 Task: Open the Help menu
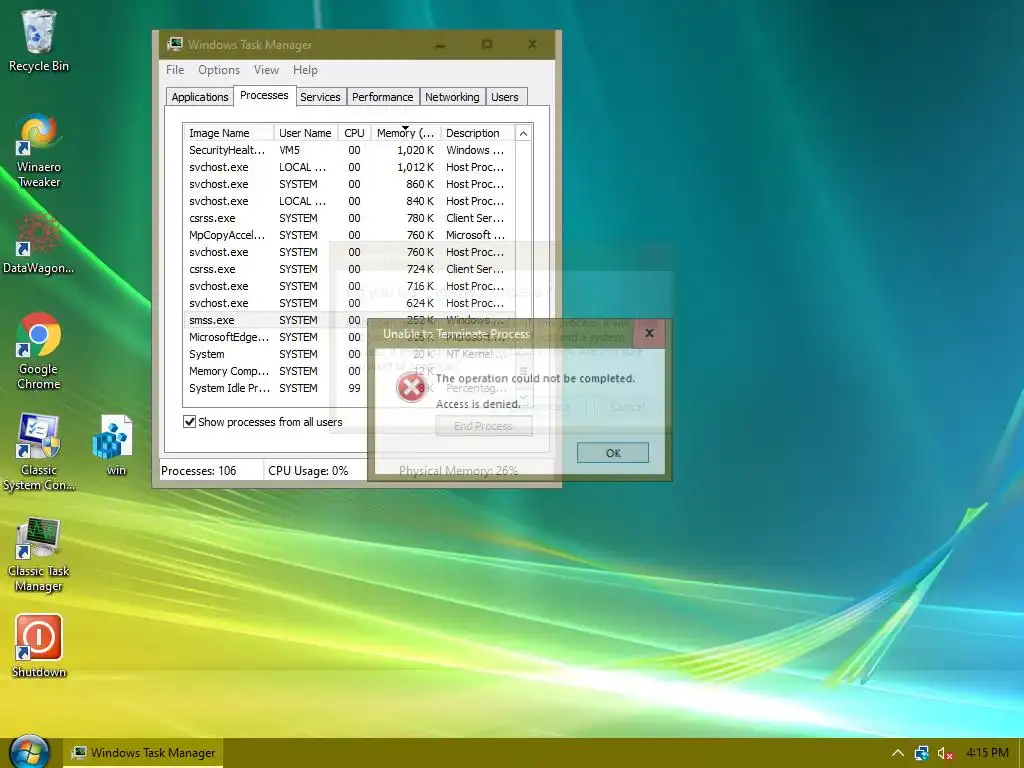click(x=305, y=70)
